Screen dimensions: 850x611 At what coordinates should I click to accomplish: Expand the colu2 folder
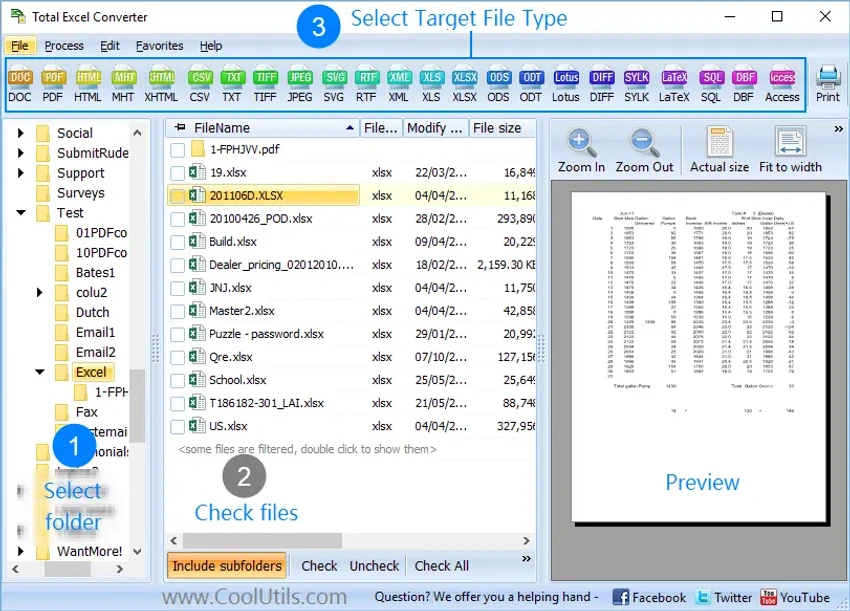coord(40,292)
